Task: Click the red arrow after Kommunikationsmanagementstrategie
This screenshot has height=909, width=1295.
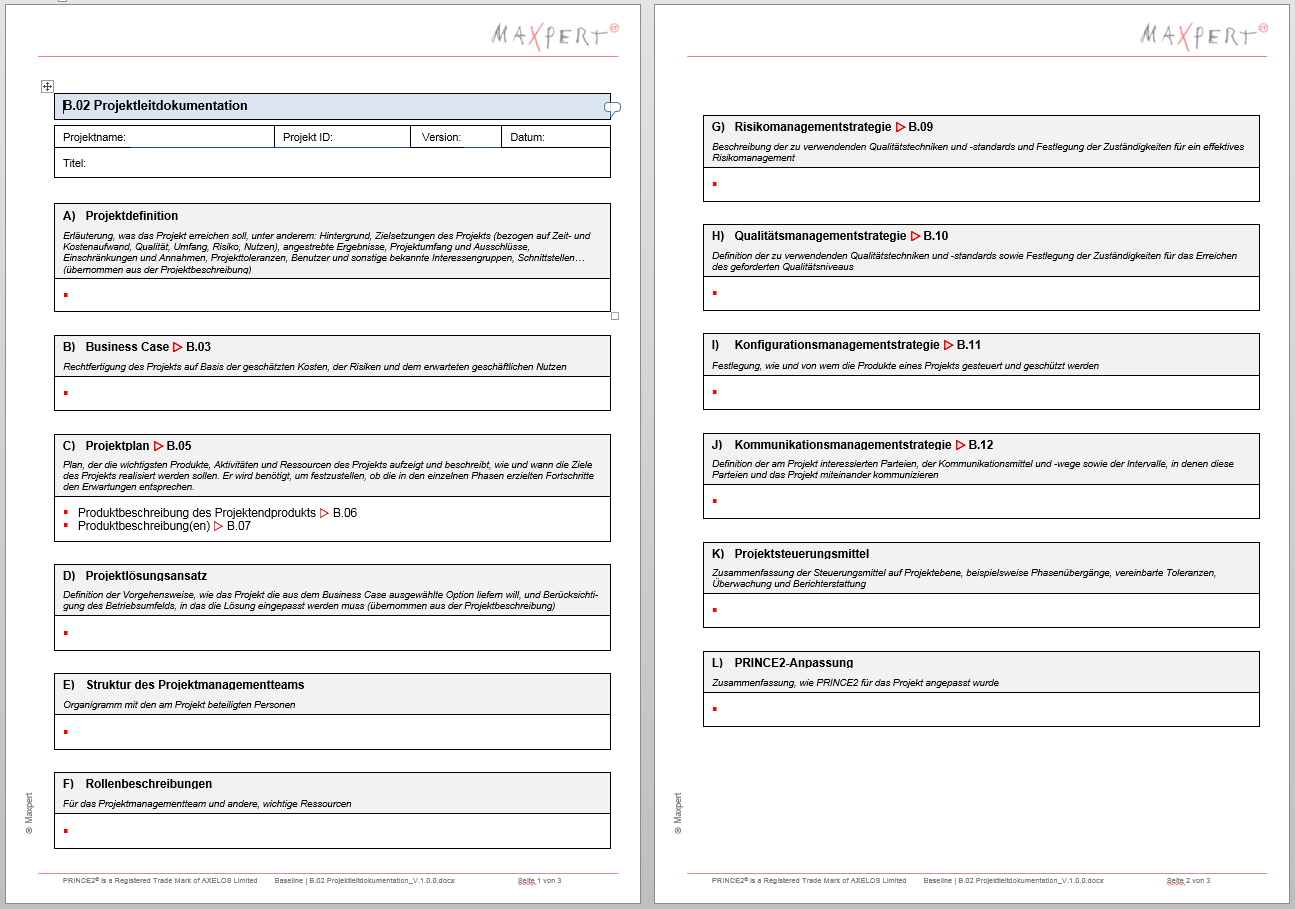Action: coord(960,445)
